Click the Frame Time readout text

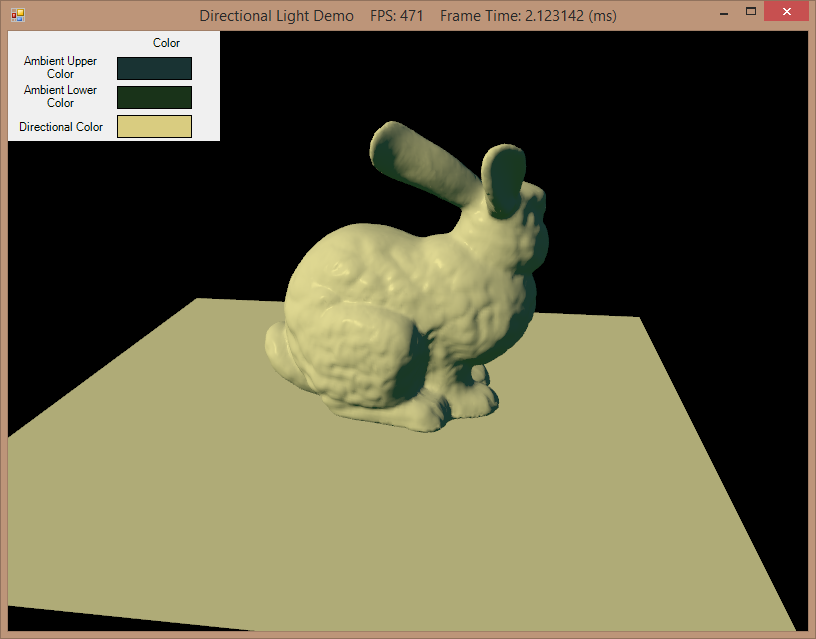(x=528, y=16)
